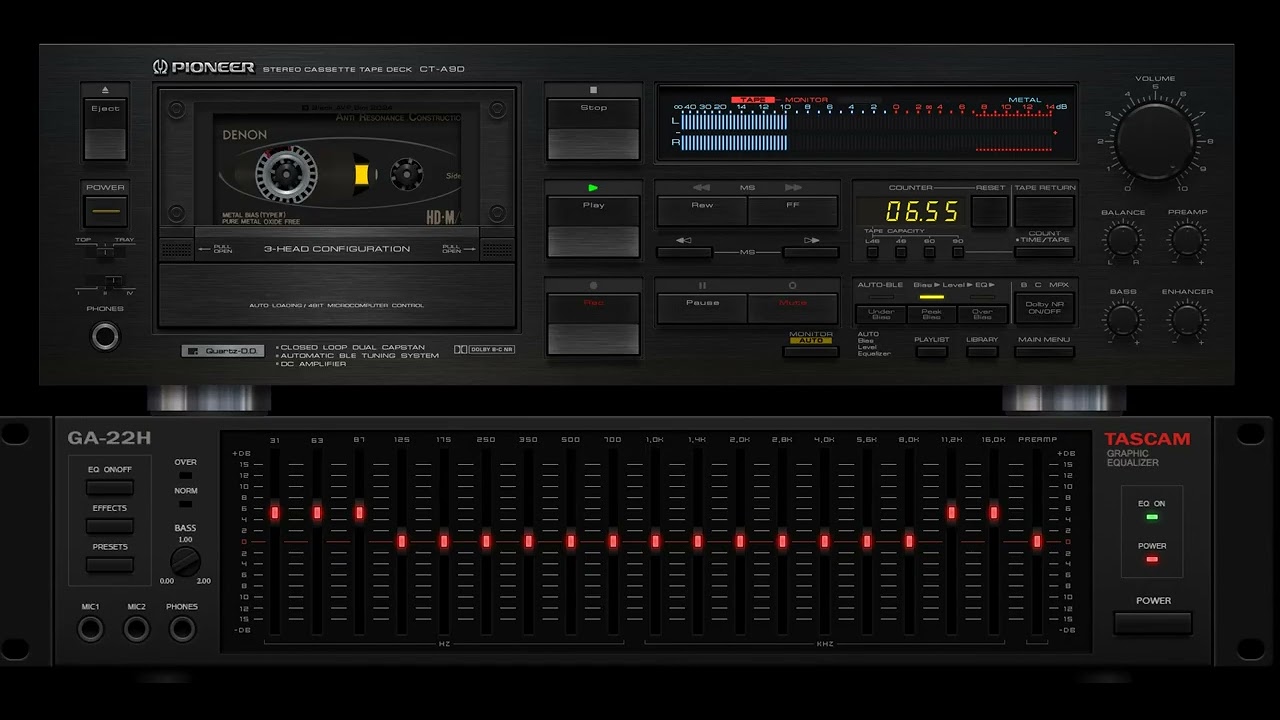This screenshot has width=1280, height=720.
Task: Click the Over Bias button
Action: (982, 314)
